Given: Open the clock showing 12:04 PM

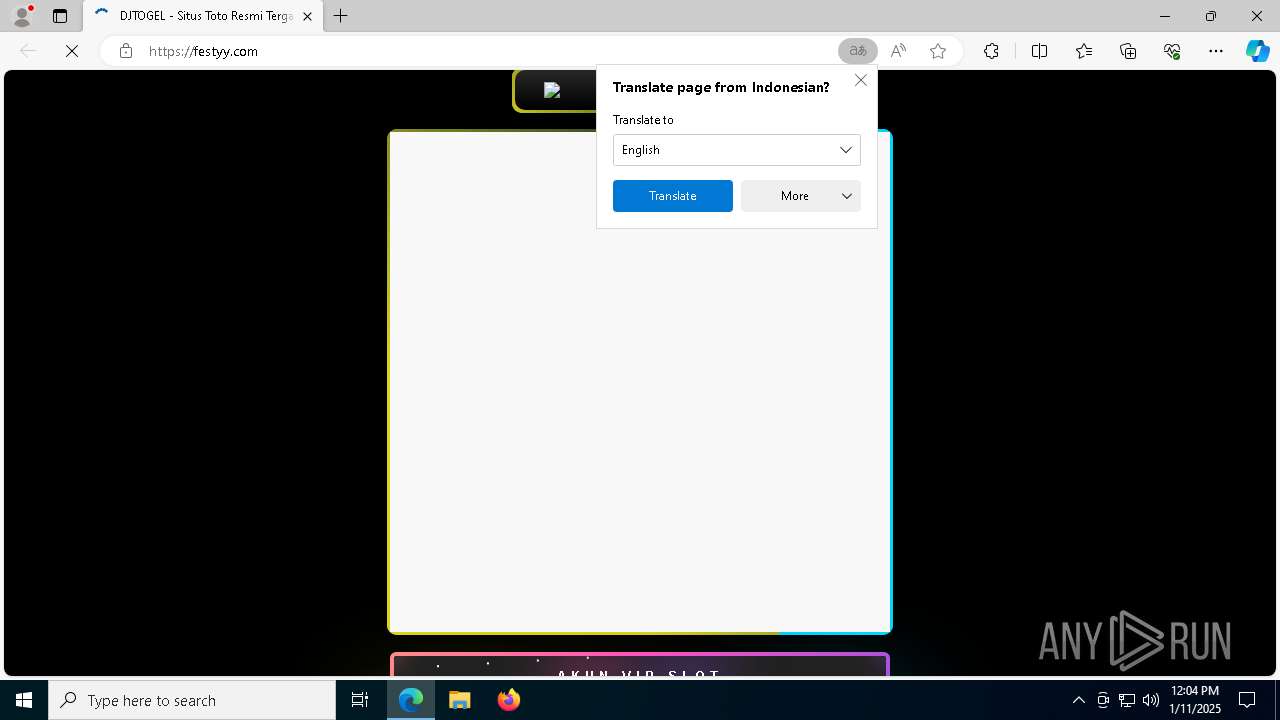Looking at the screenshot, I should (x=1195, y=700).
